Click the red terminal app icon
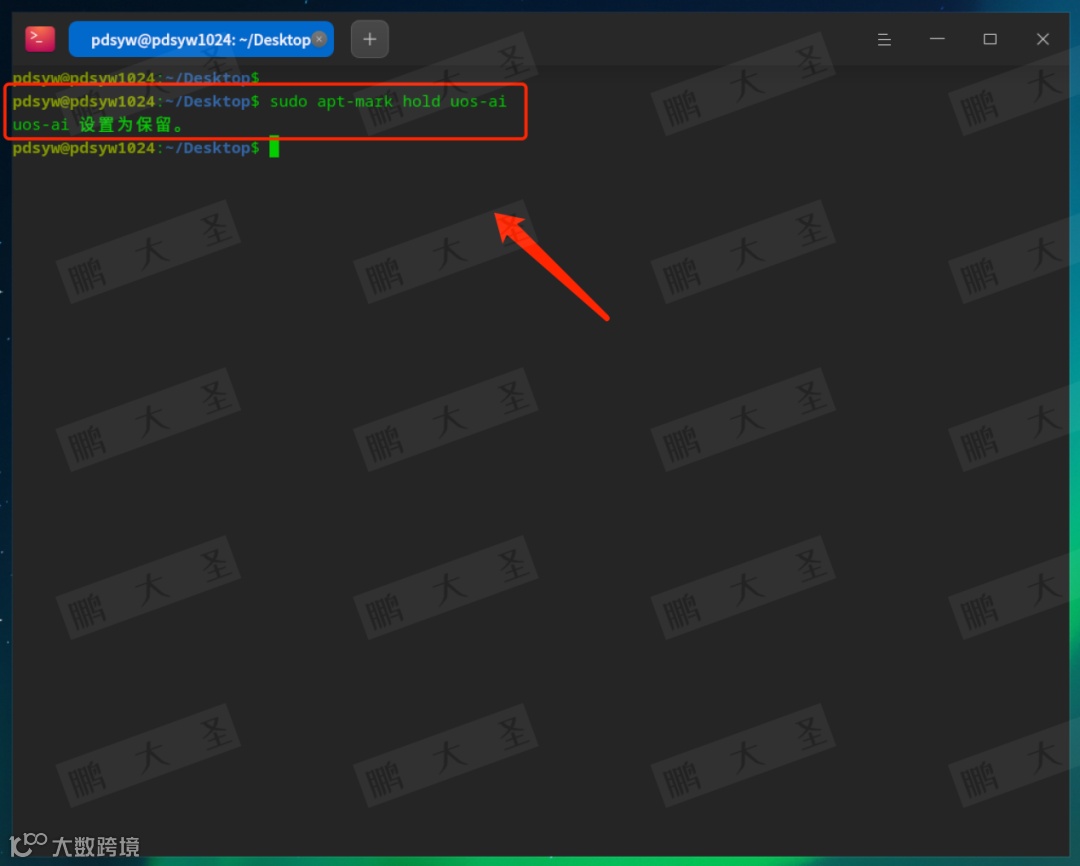 coord(40,39)
